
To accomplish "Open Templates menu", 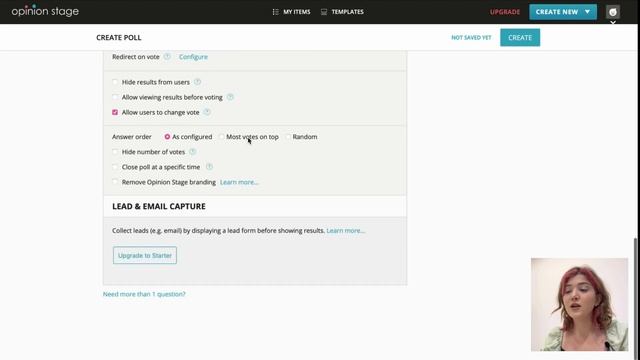I will coord(347,12).
